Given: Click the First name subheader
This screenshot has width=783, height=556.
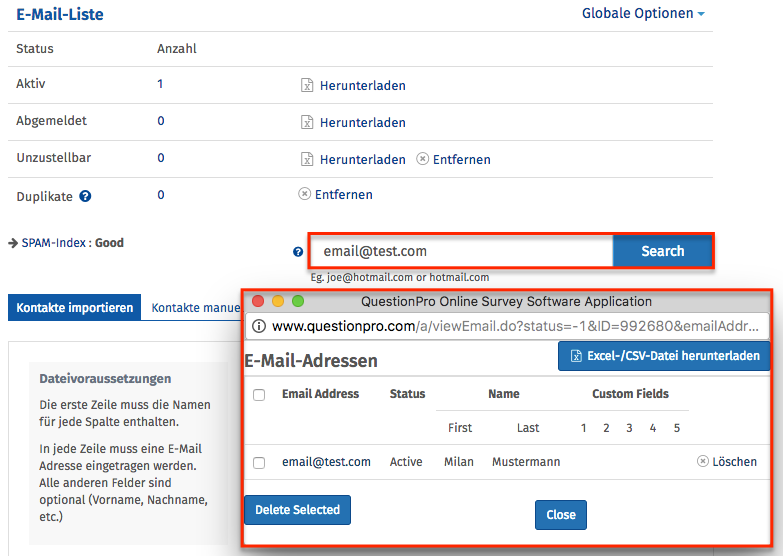Looking at the screenshot, I should (460, 428).
